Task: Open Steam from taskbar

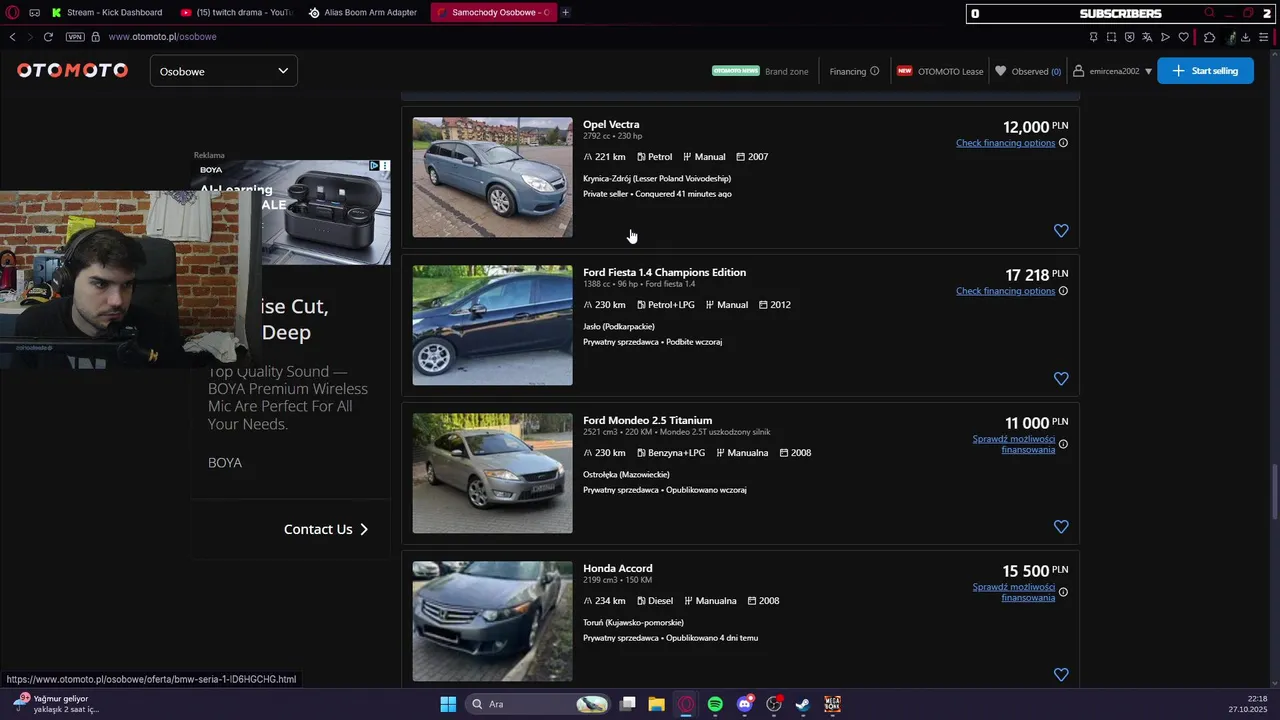Action: (802, 704)
